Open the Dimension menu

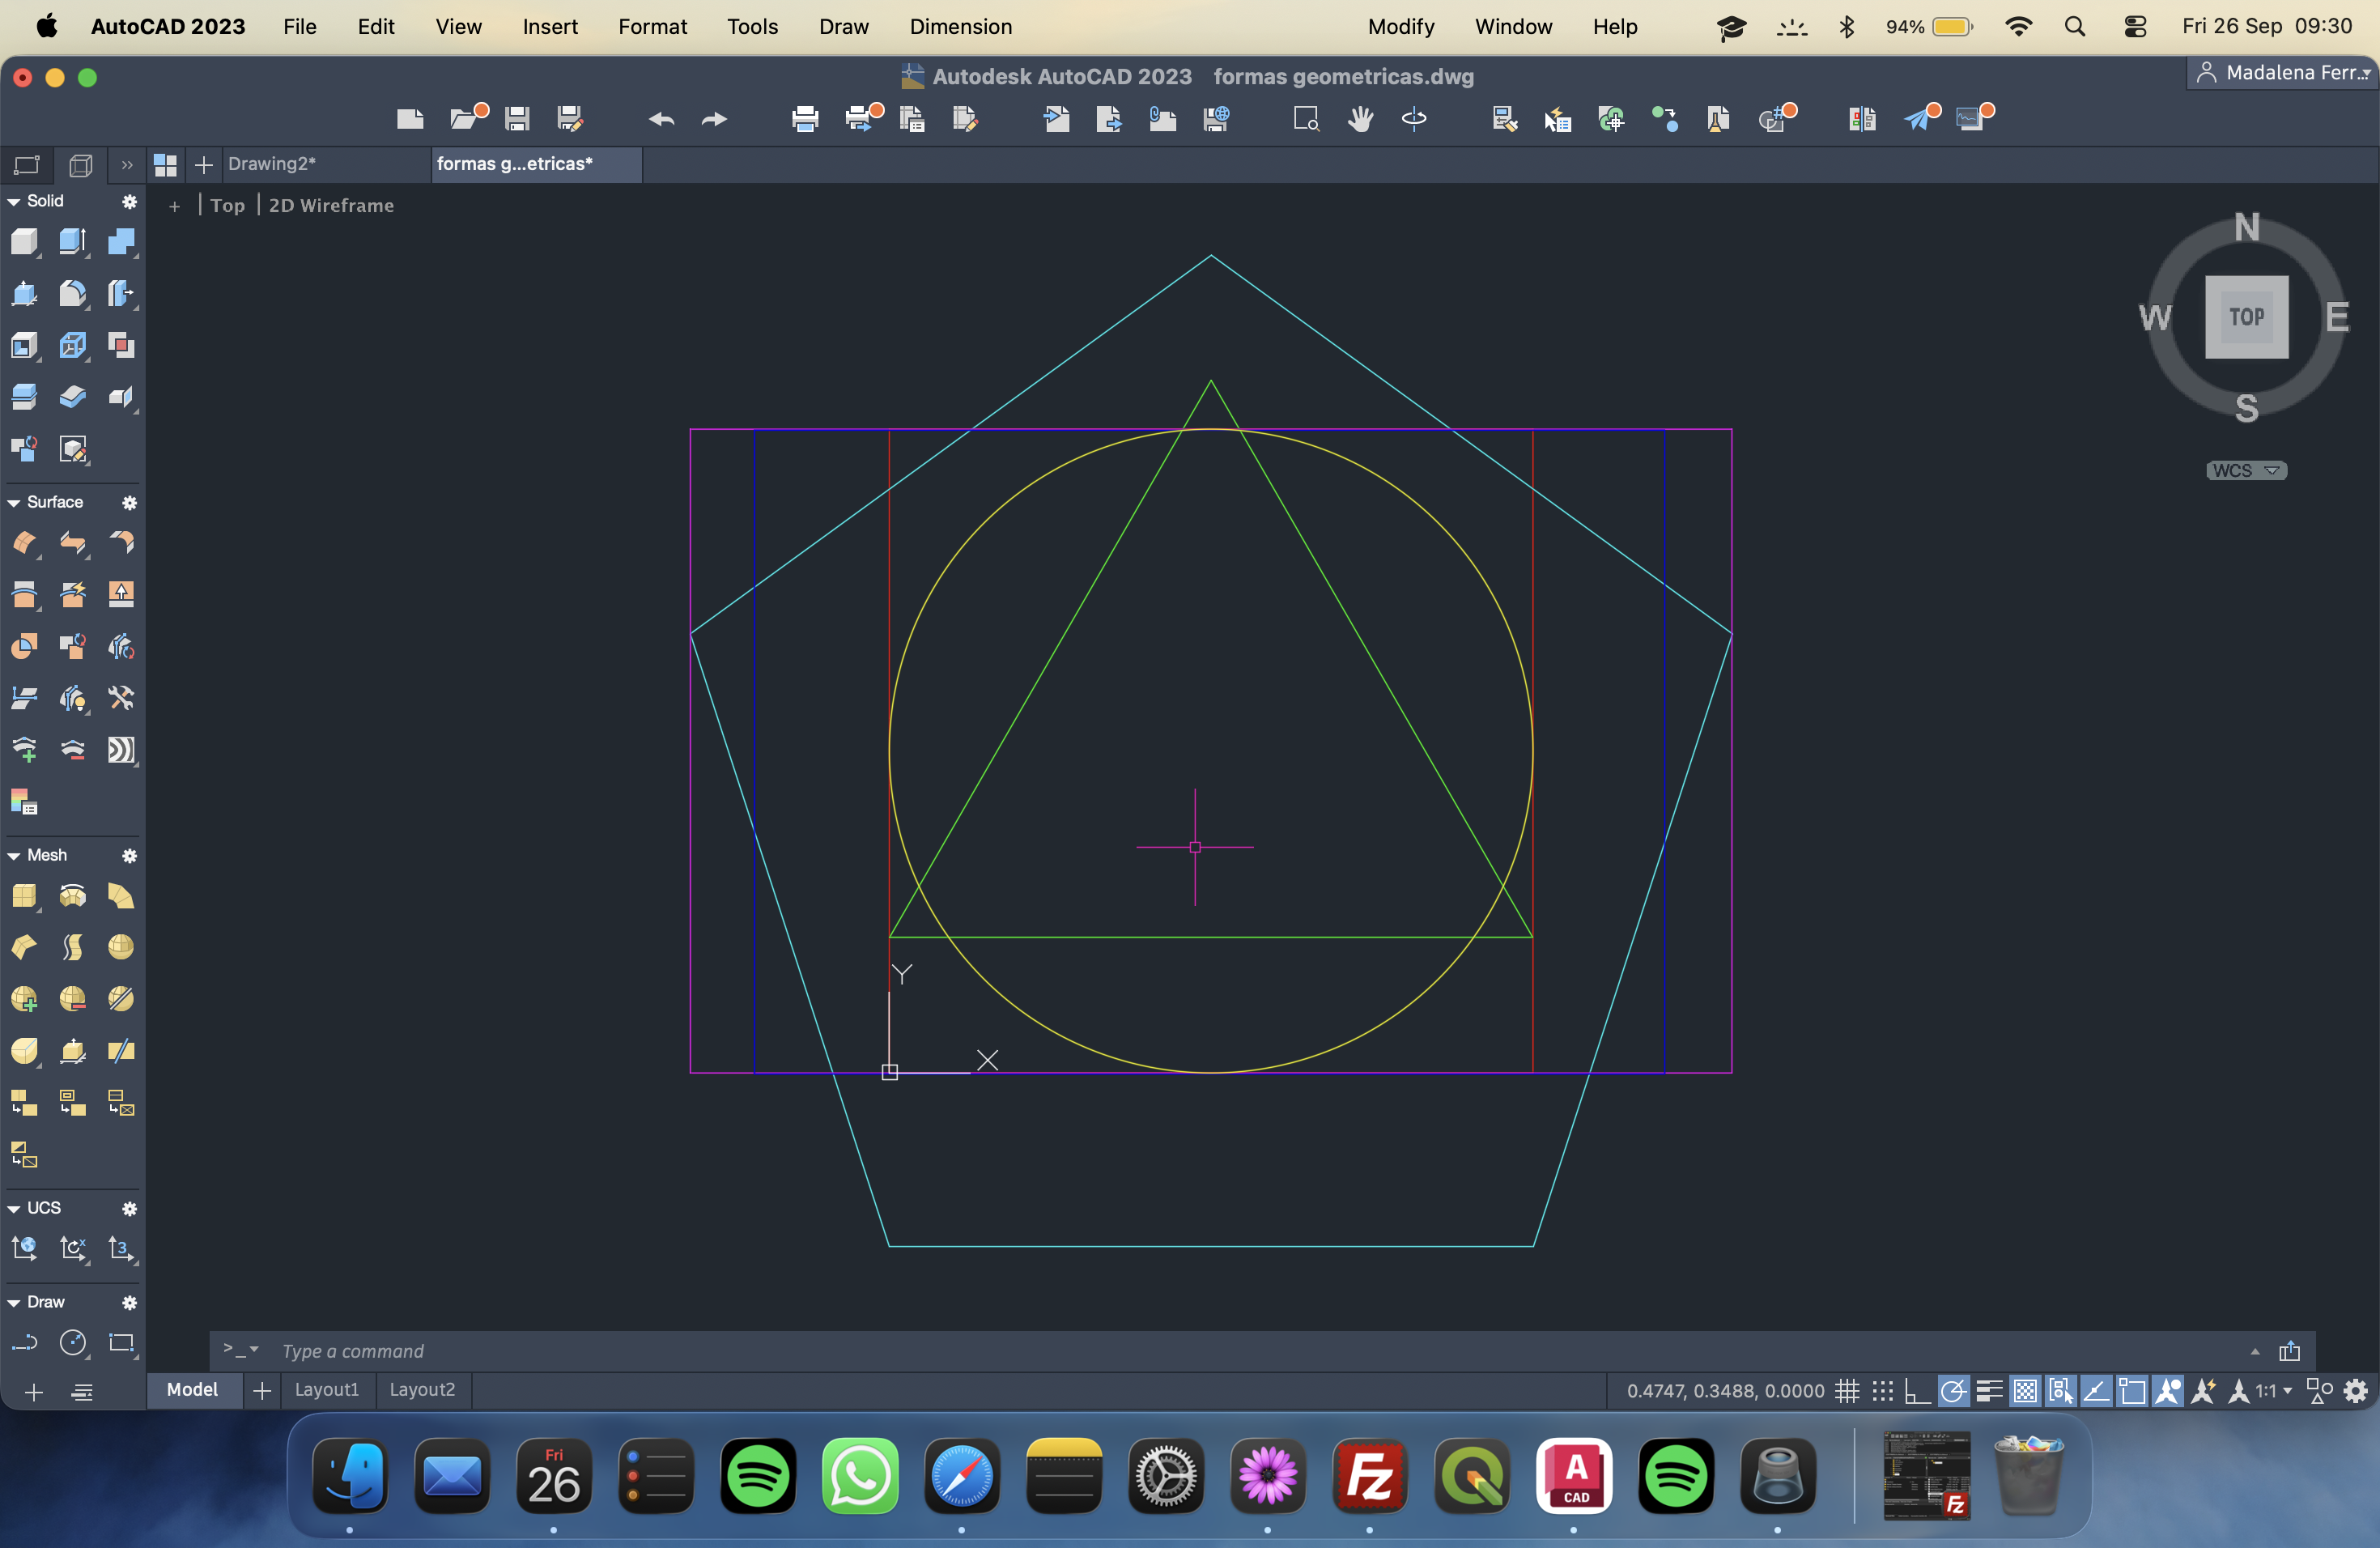pyautogui.click(x=960, y=27)
